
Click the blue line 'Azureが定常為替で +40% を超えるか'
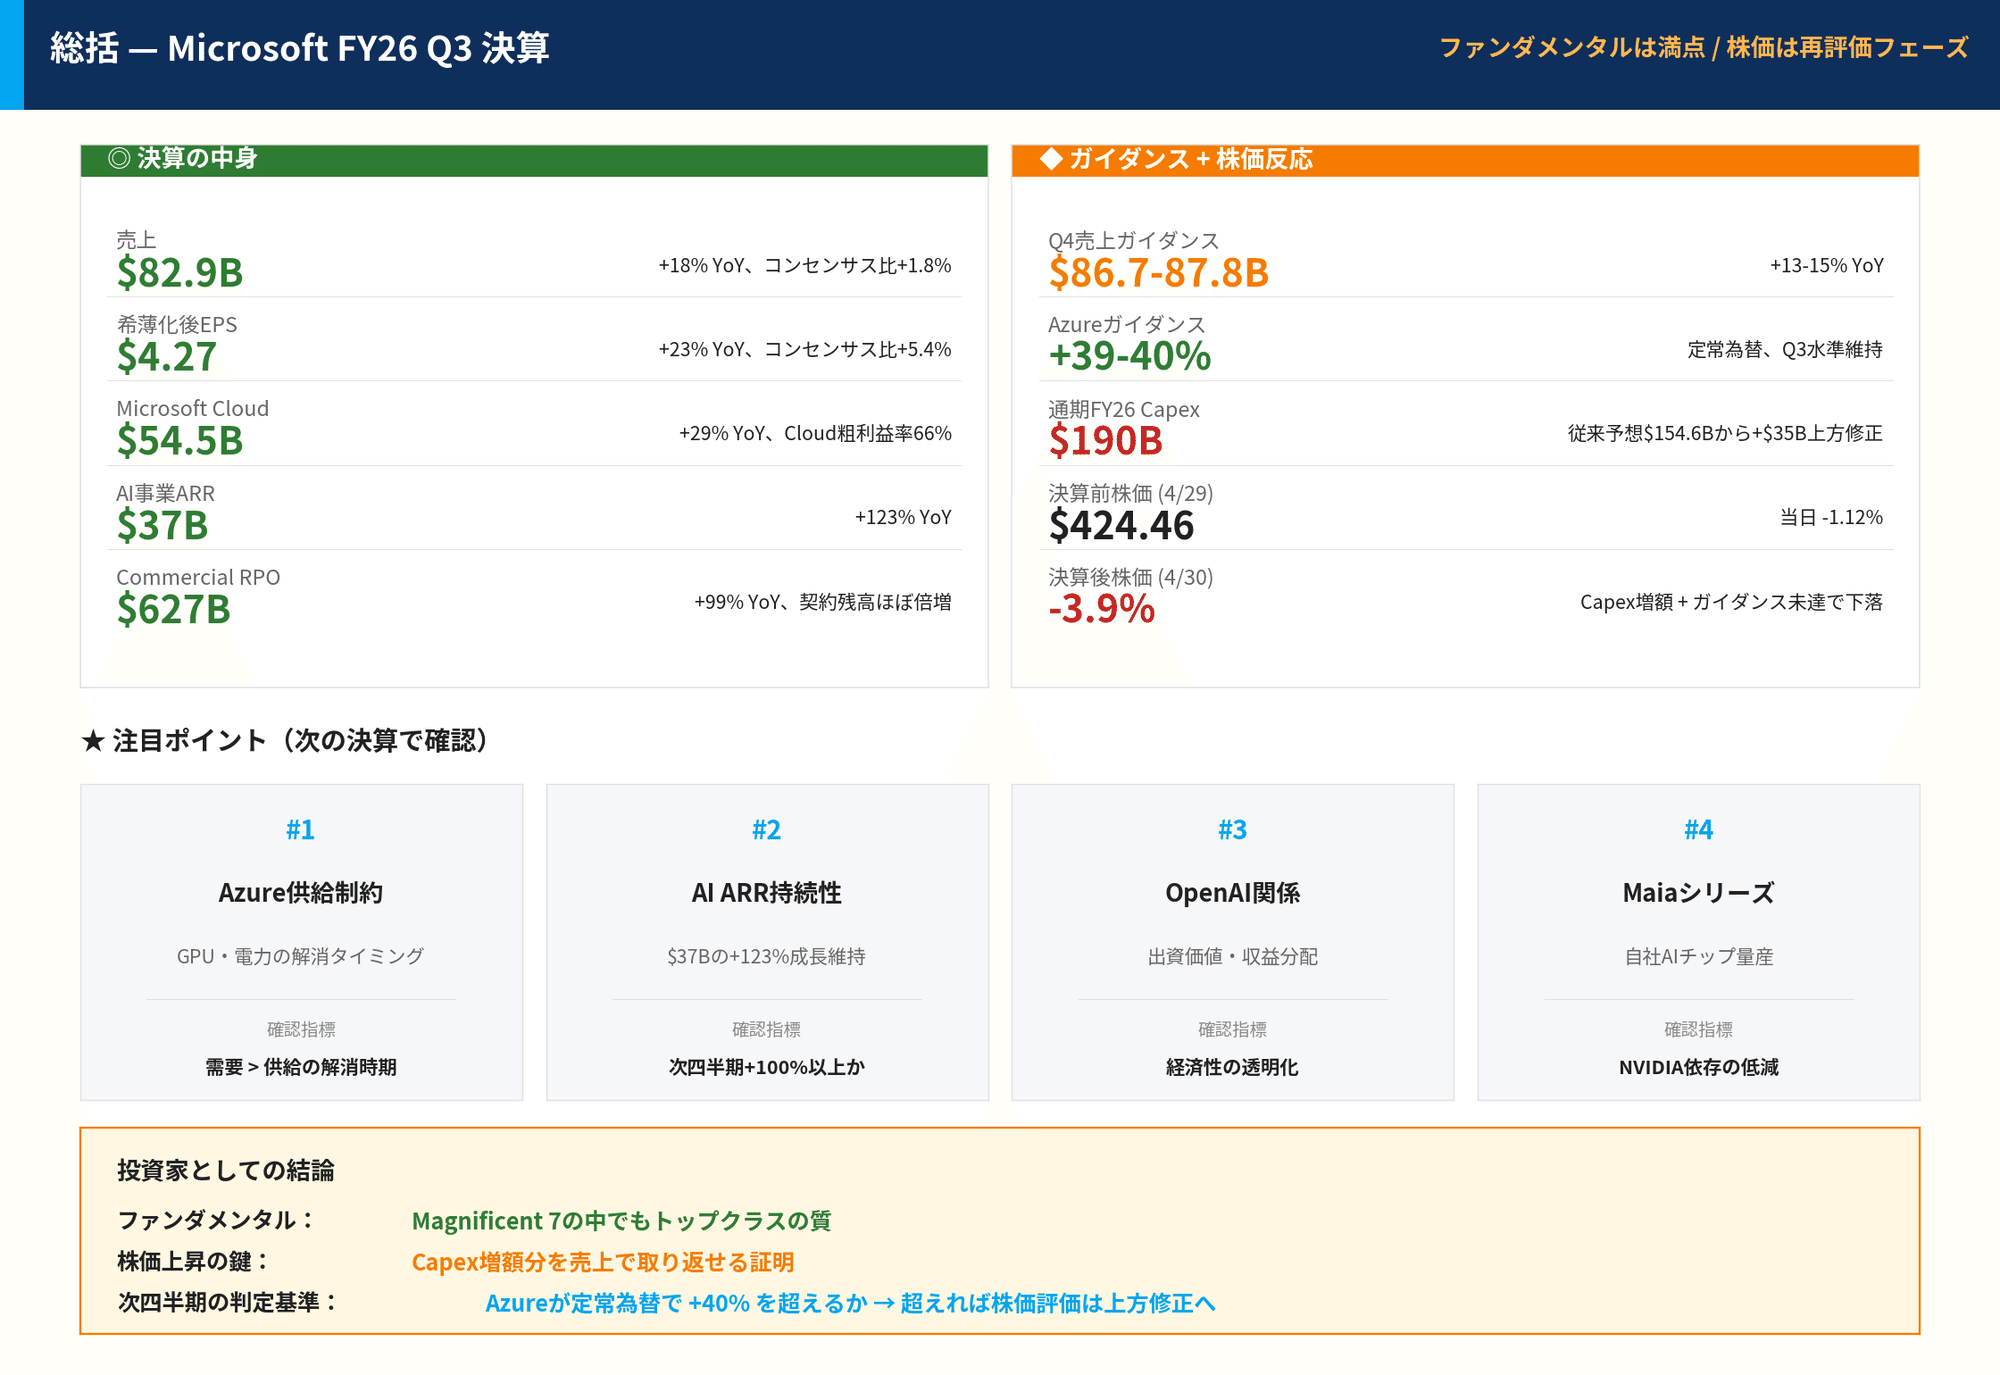click(676, 1303)
